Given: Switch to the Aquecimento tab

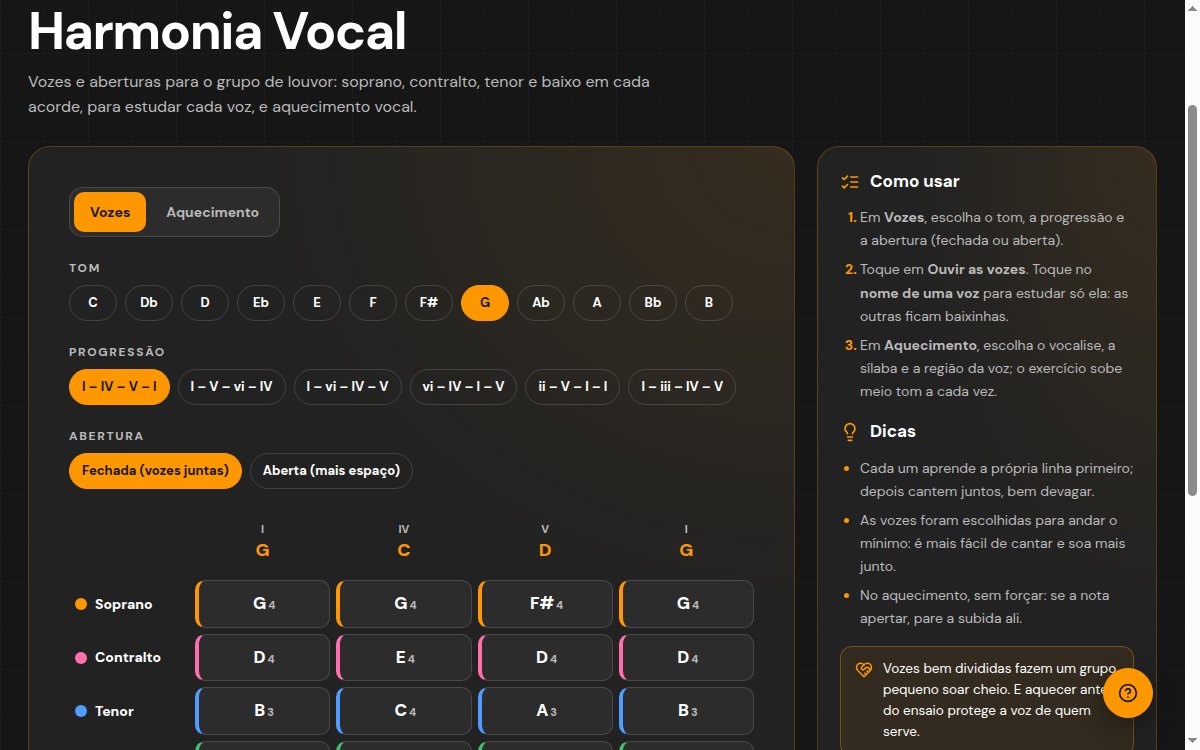Looking at the screenshot, I should tap(212, 212).
